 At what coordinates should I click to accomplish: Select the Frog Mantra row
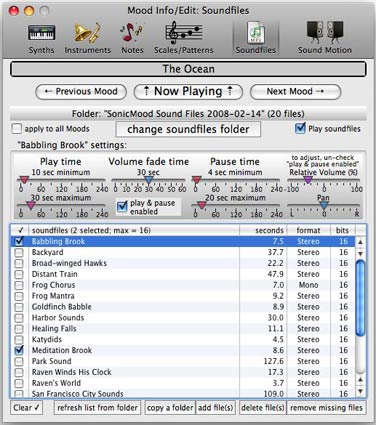[183, 296]
